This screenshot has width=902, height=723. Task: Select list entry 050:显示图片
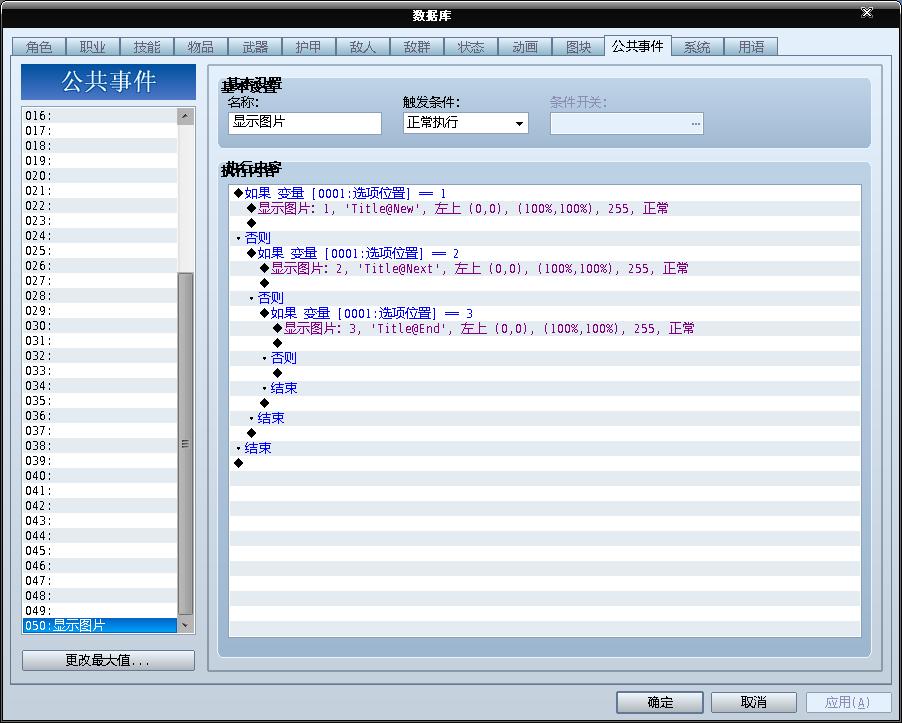pyautogui.click(x=100, y=626)
